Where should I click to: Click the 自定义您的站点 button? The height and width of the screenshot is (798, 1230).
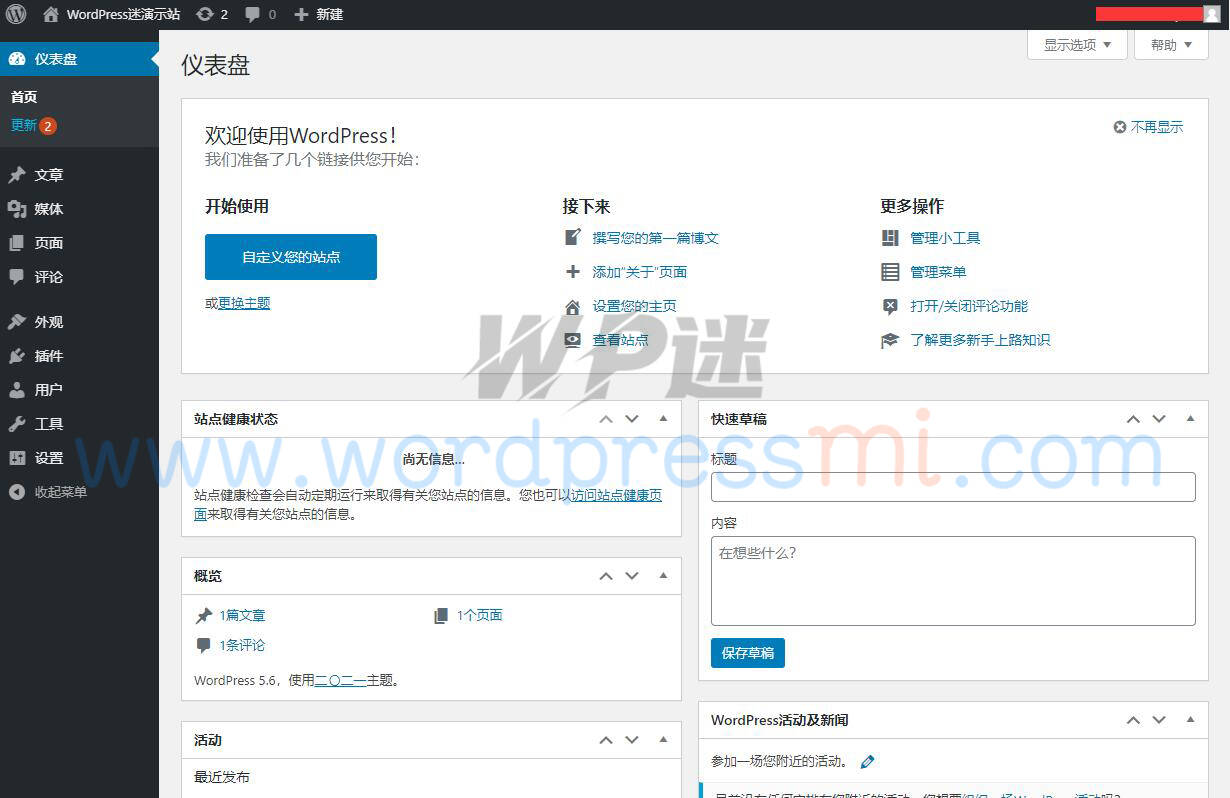(x=290, y=257)
